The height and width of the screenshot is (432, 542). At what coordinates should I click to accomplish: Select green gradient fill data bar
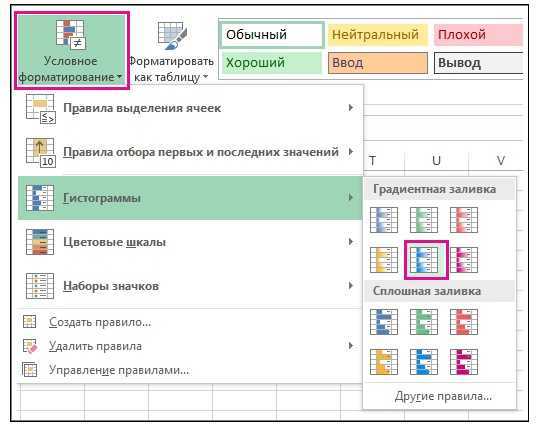[x=424, y=220]
